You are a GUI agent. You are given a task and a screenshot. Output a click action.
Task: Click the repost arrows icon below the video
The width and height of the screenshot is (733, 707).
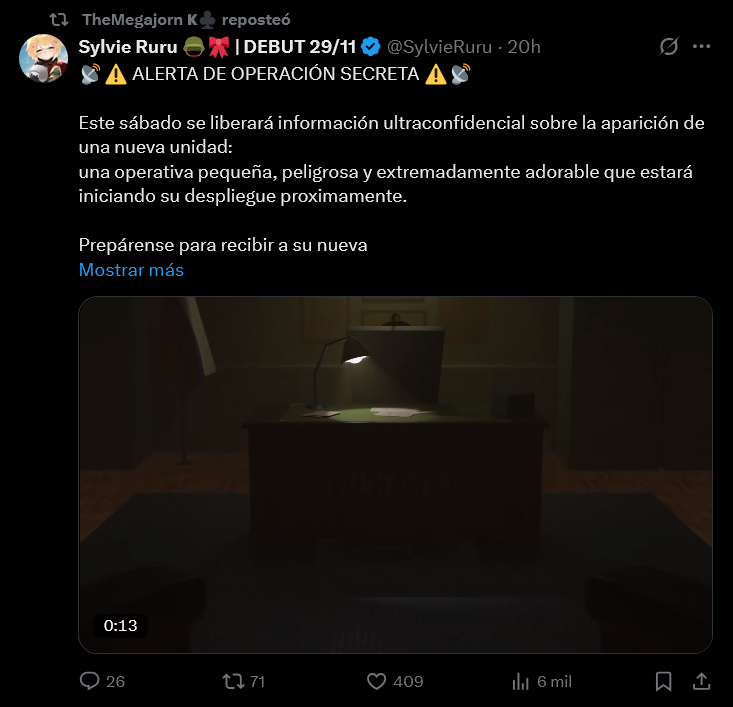click(233, 681)
